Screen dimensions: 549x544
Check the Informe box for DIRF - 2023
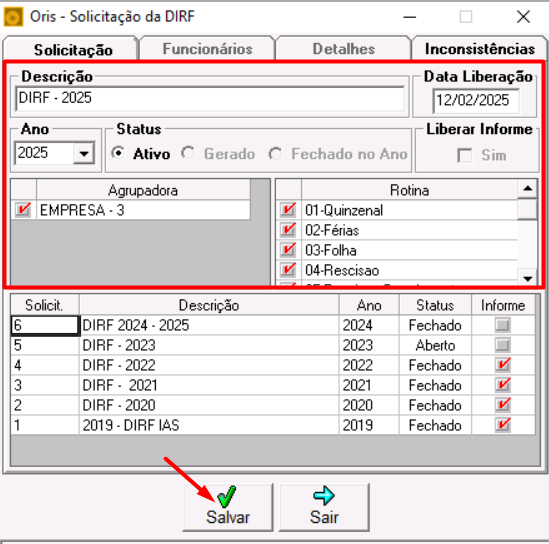[x=503, y=345]
